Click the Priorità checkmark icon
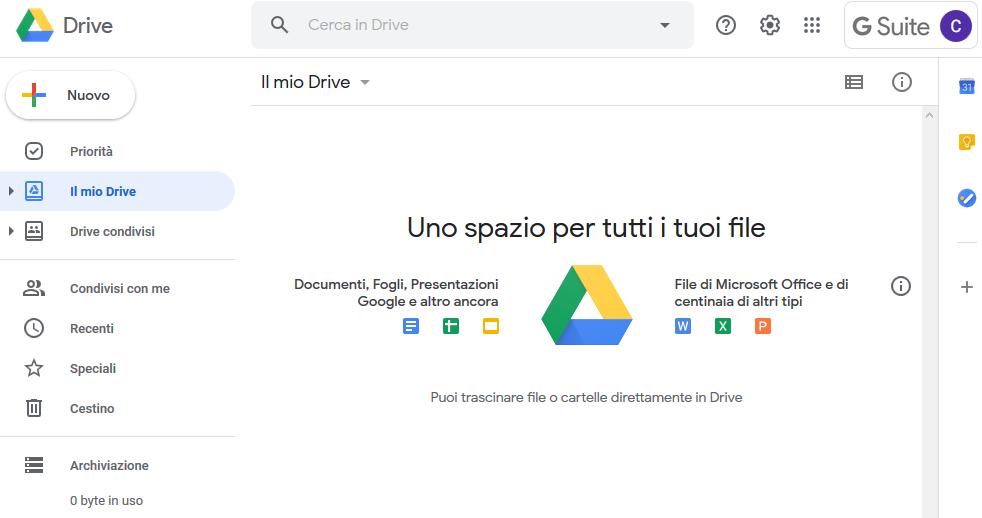Image resolution: width=982 pixels, height=518 pixels. [x=34, y=151]
